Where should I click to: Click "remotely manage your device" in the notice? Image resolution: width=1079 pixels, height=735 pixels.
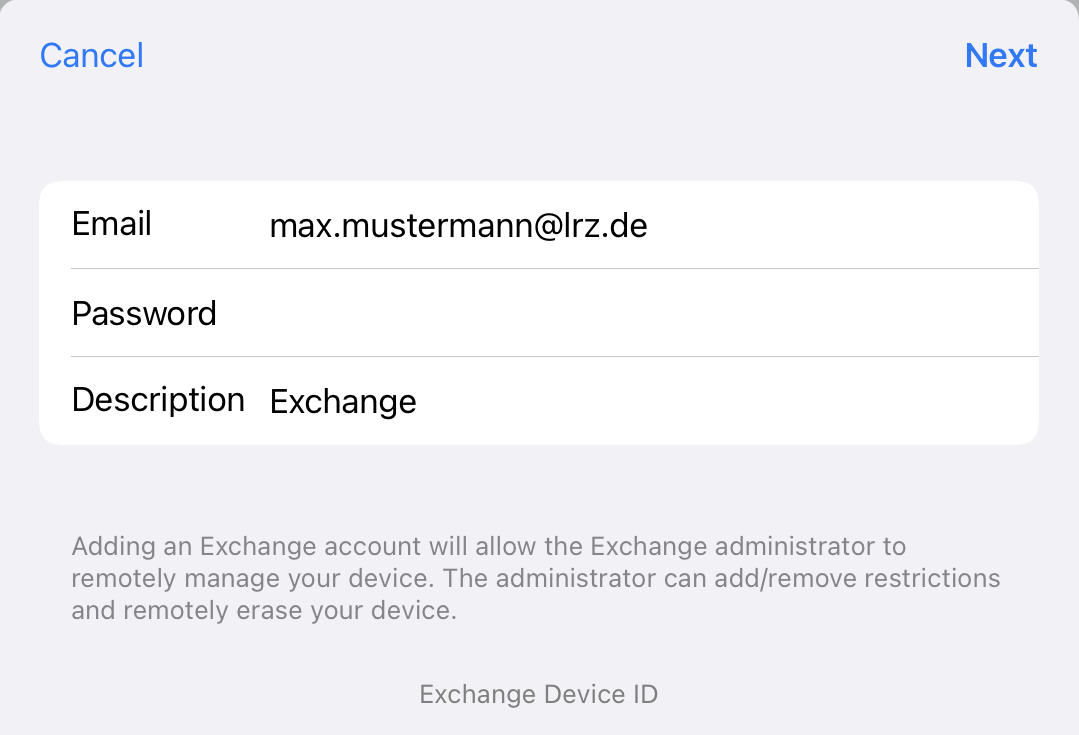coord(253,579)
